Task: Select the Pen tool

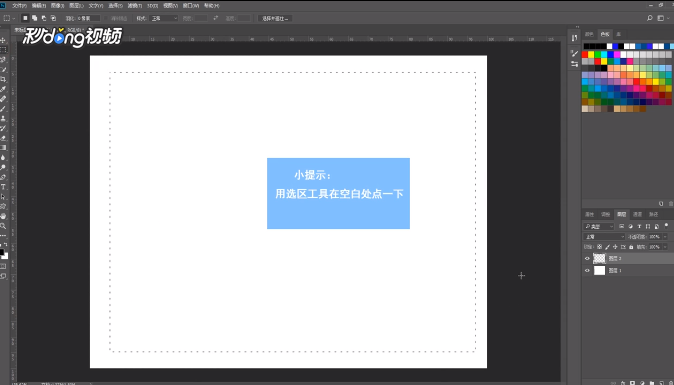Action: click(x=3, y=177)
